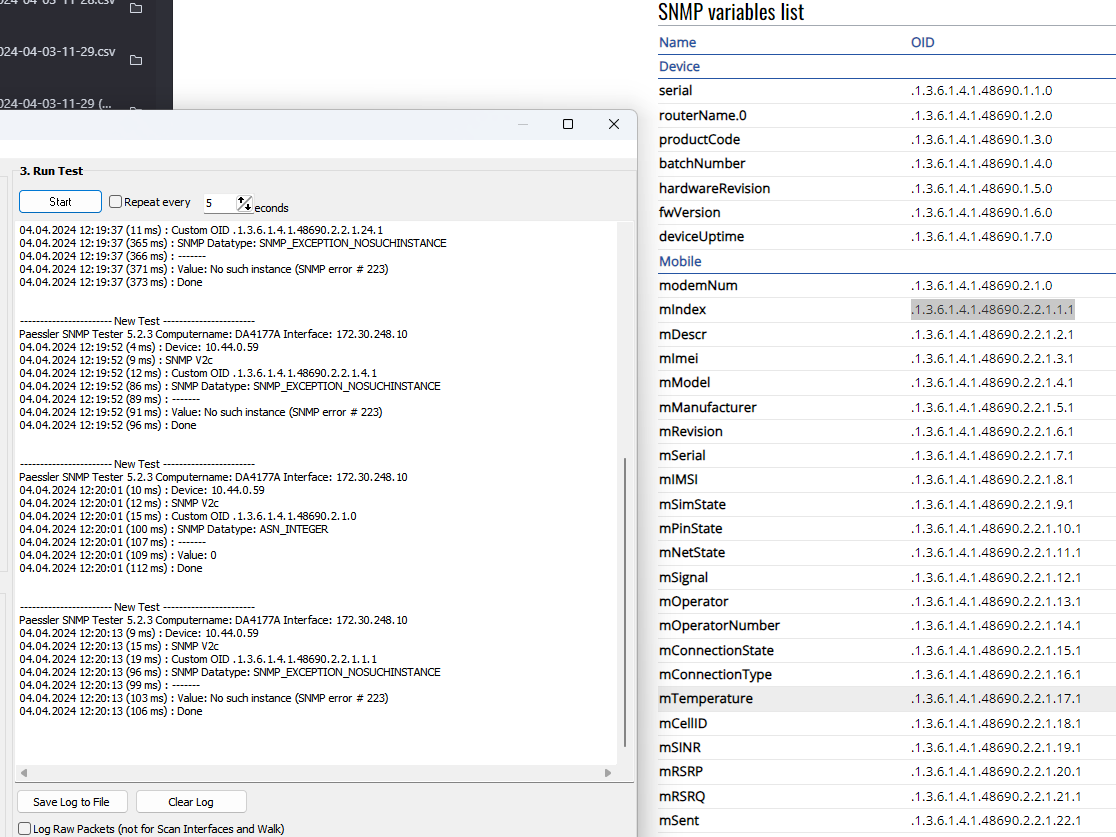Select mPinState variable name
This screenshot has width=1116, height=837.
(690, 529)
